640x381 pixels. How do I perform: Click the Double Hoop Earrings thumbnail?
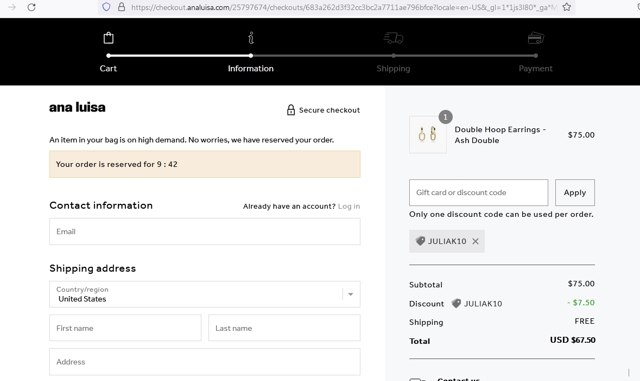pos(428,134)
